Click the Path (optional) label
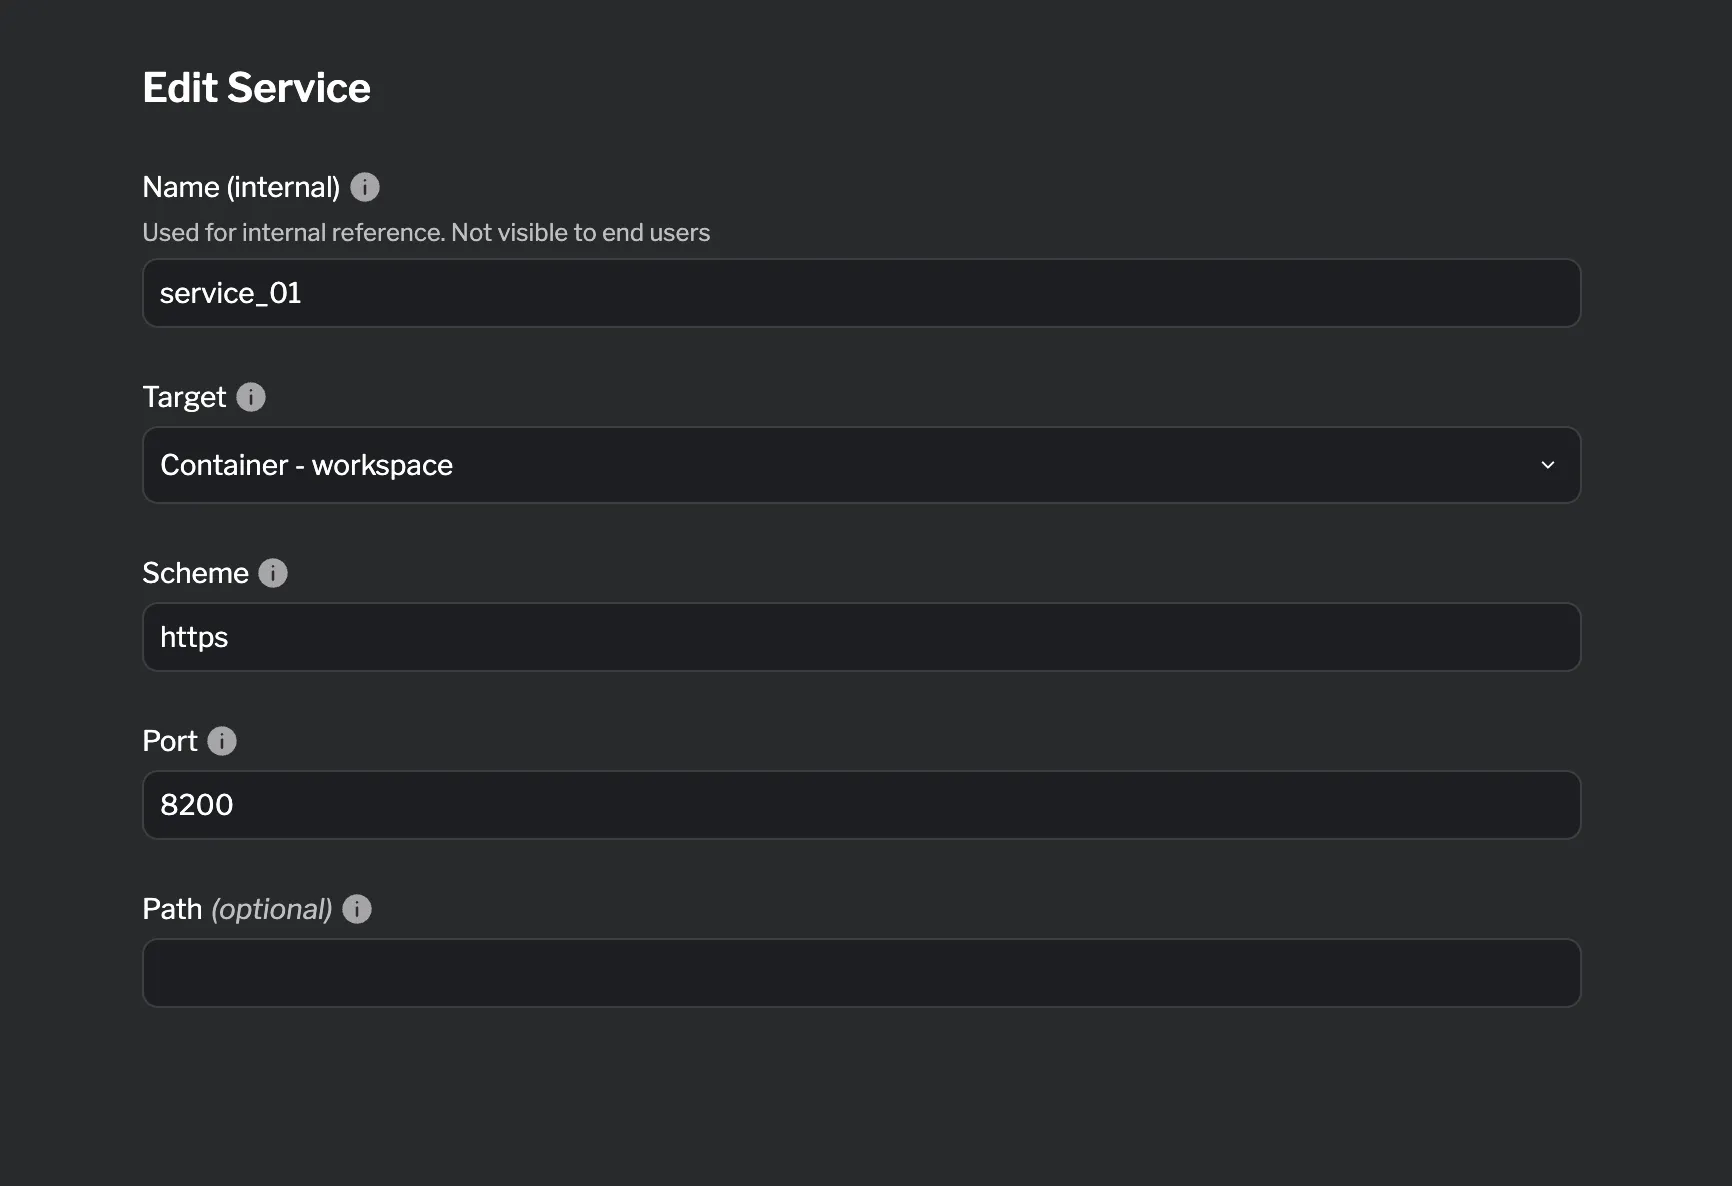The image size is (1732, 1186). [x=237, y=908]
